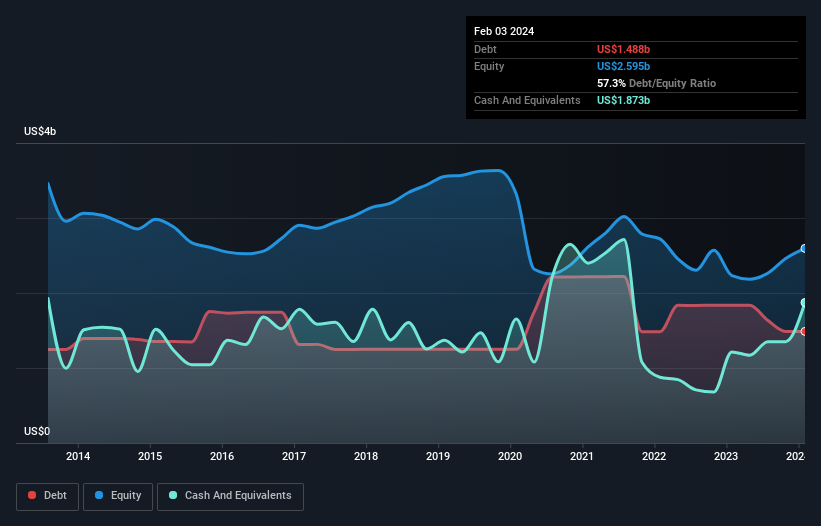Select the 2016 x-axis label
The image size is (821, 526).
(x=222, y=456)
